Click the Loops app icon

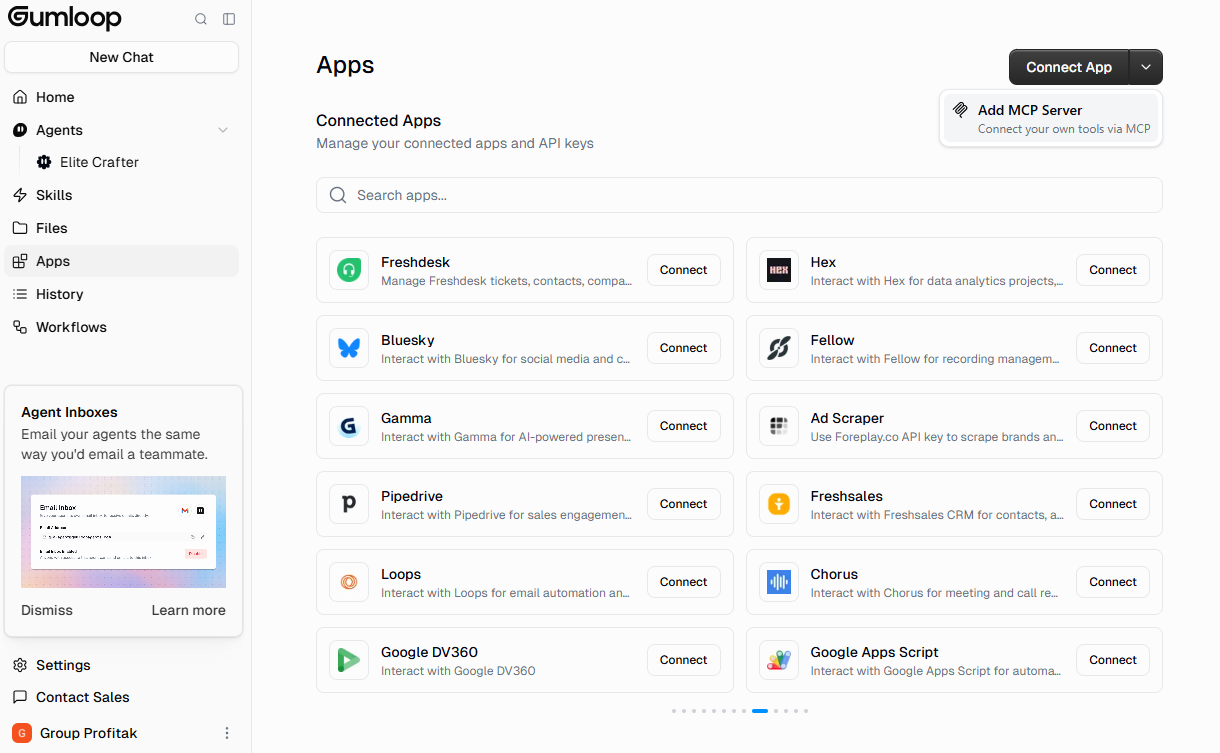click(349, 582)
